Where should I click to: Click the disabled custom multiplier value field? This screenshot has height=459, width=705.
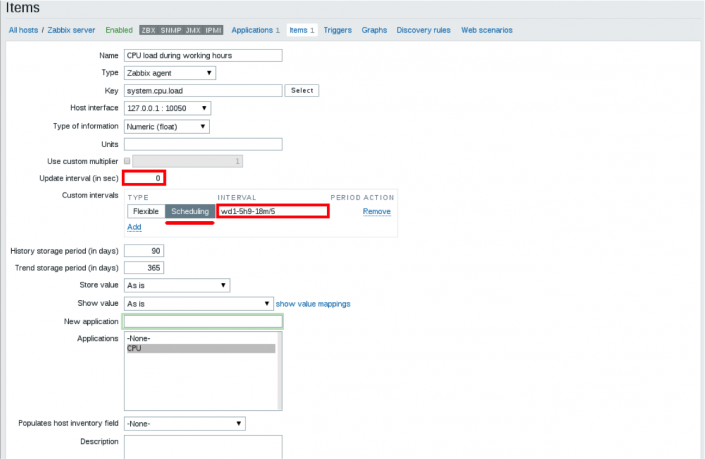187,161
